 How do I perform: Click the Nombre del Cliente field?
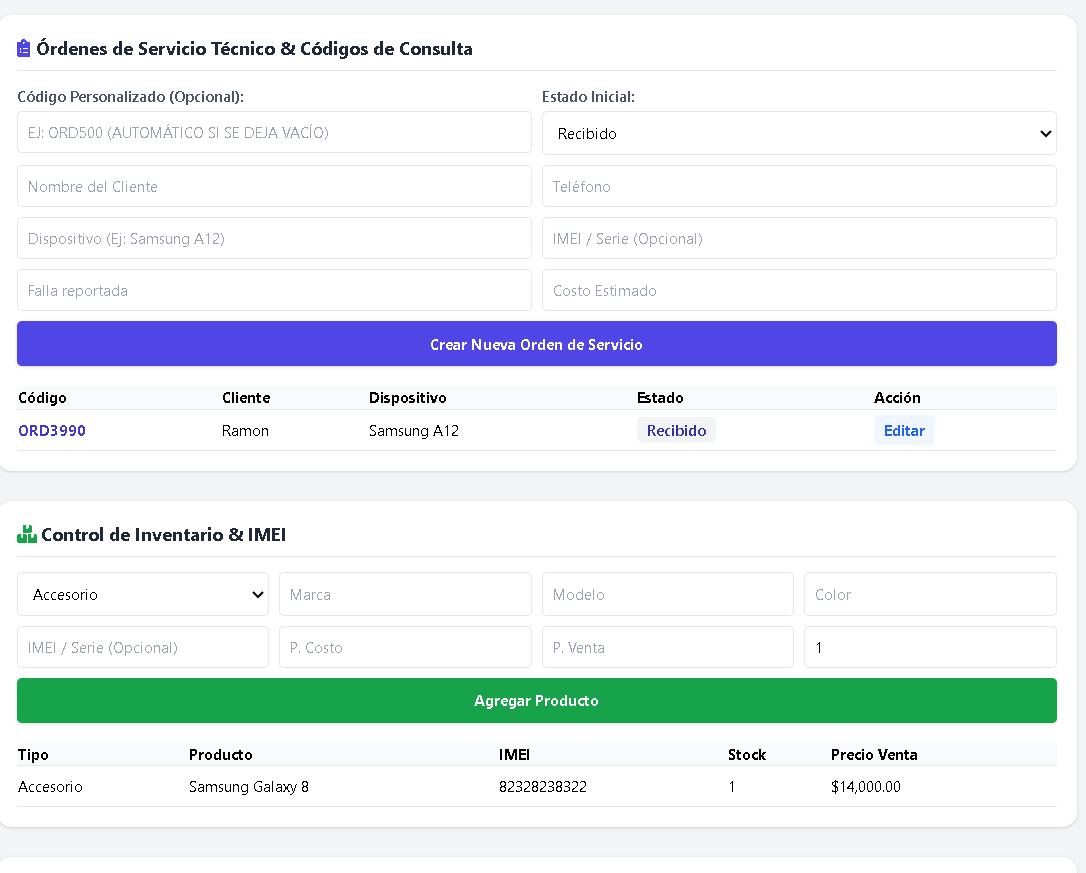coord(274,186)
